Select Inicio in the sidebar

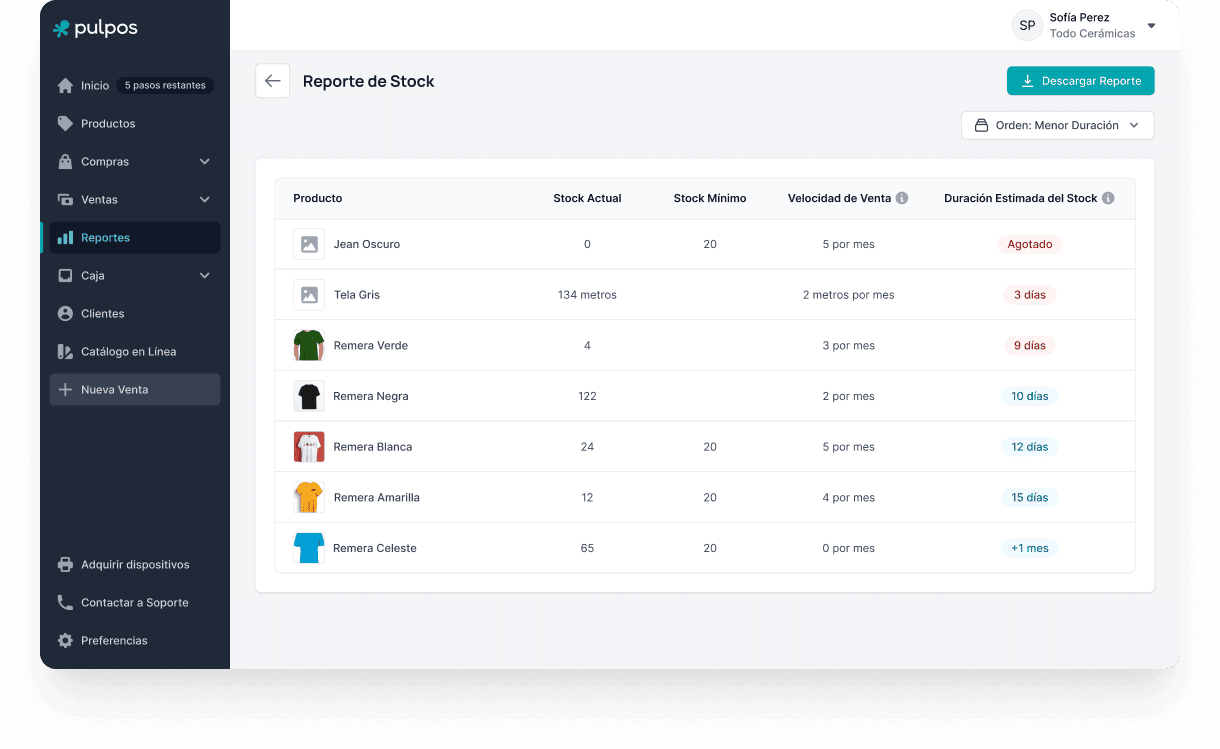coord(95,86)
